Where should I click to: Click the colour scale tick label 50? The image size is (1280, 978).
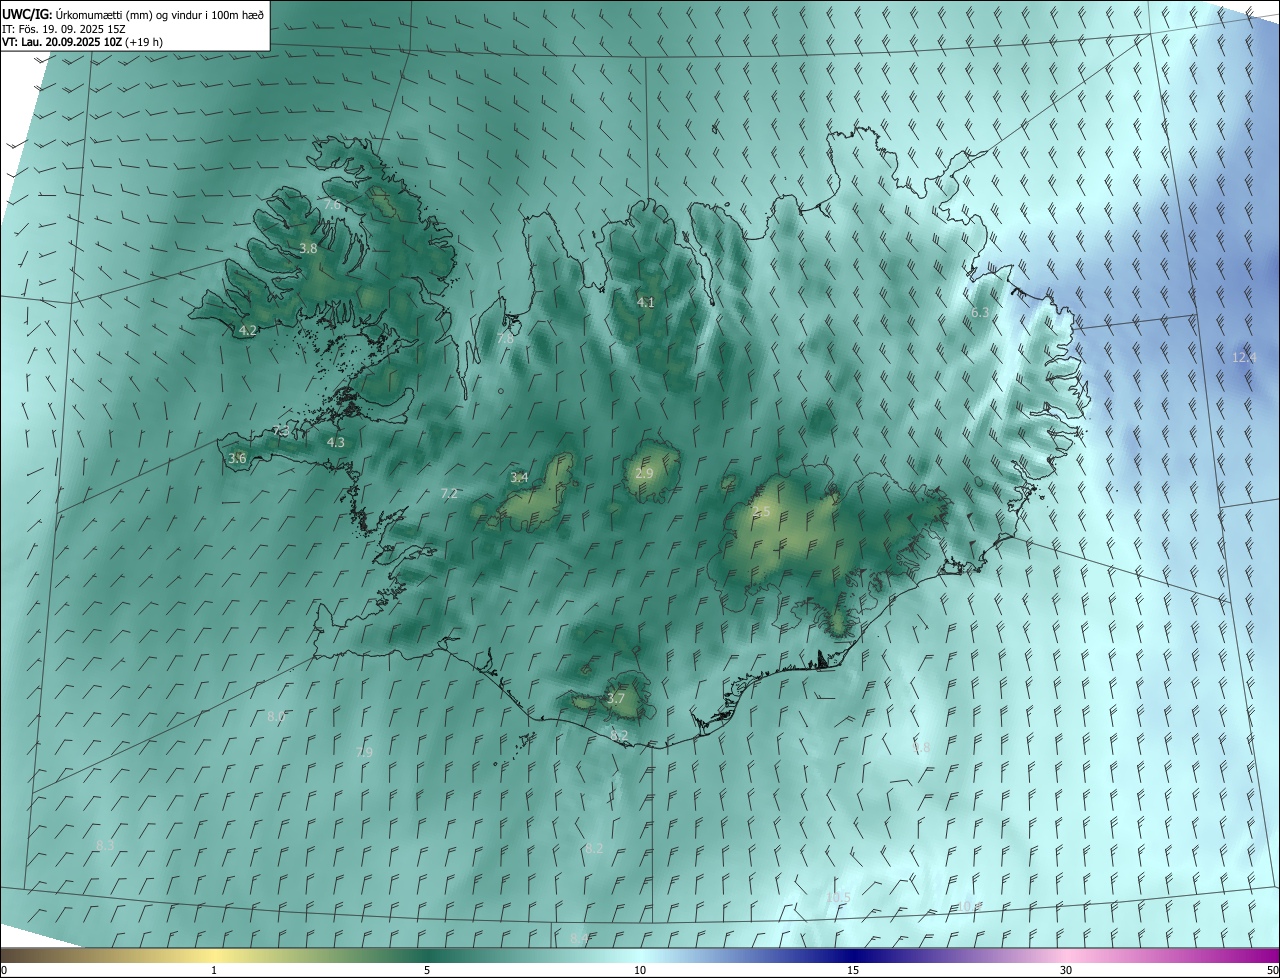[x=1272, y=970]
